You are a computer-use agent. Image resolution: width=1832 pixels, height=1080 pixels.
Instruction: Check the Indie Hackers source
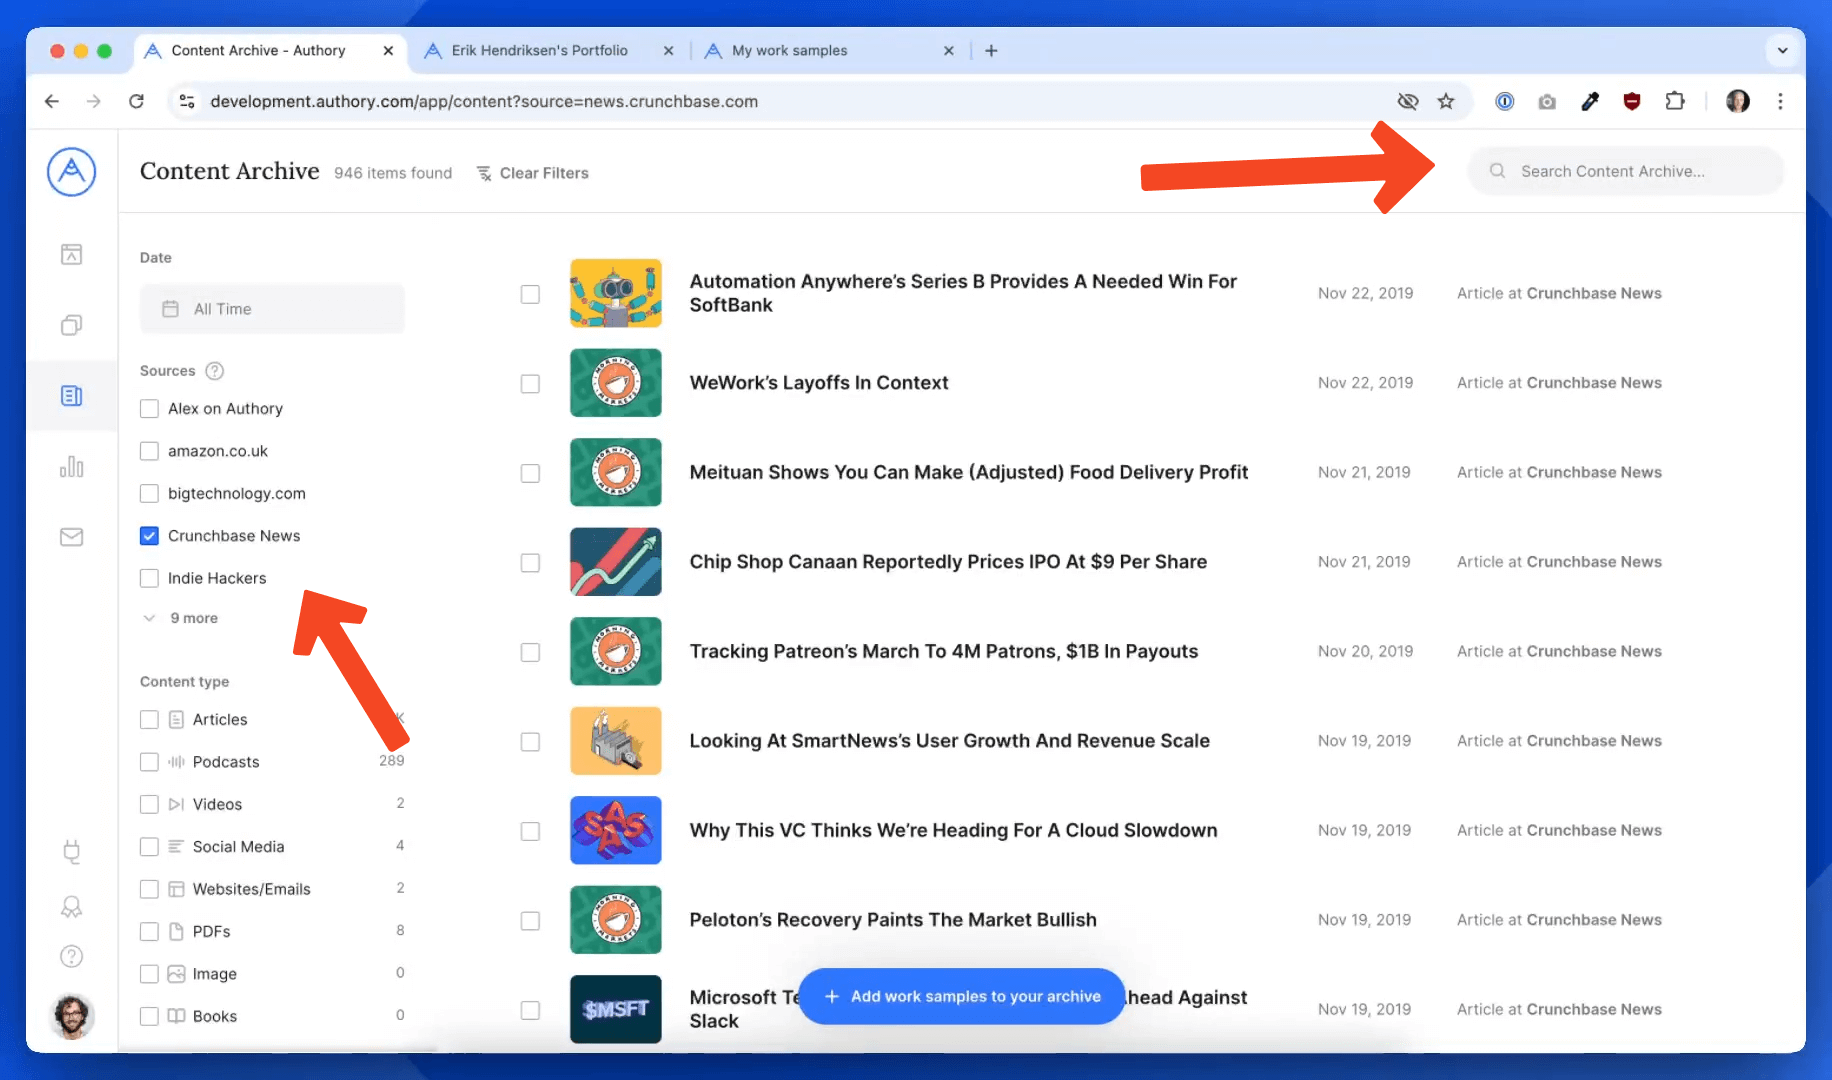pos(149,578)
